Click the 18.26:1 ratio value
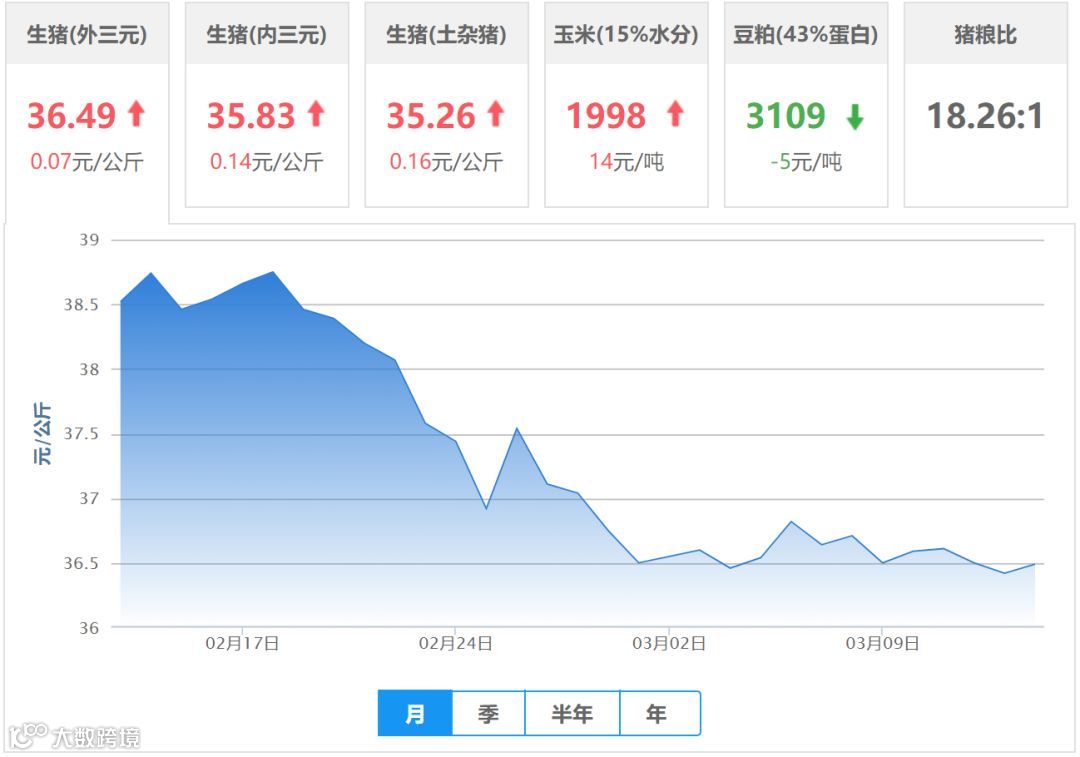This screenshot has height=757, width=1080. (986, 116)
